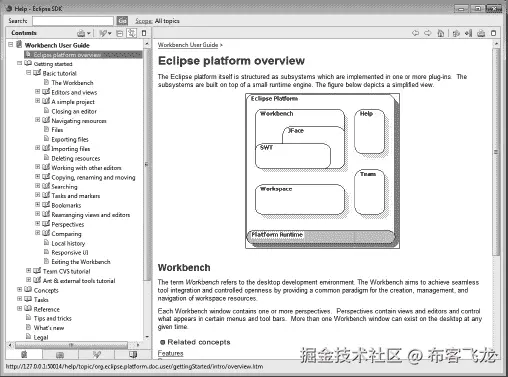508x377 pixels.
Task: Select Working with other editors item
Action: coord(86,168)
